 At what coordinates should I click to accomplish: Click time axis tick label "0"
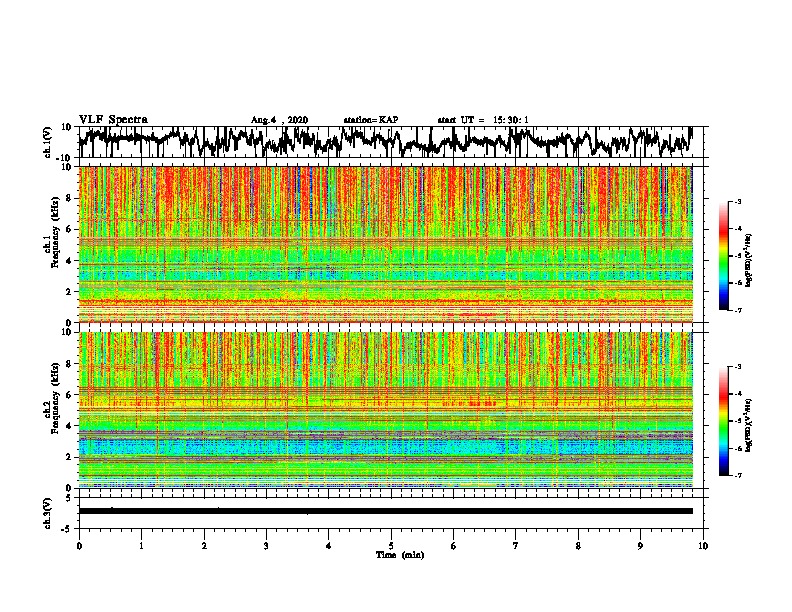[79, 546]
